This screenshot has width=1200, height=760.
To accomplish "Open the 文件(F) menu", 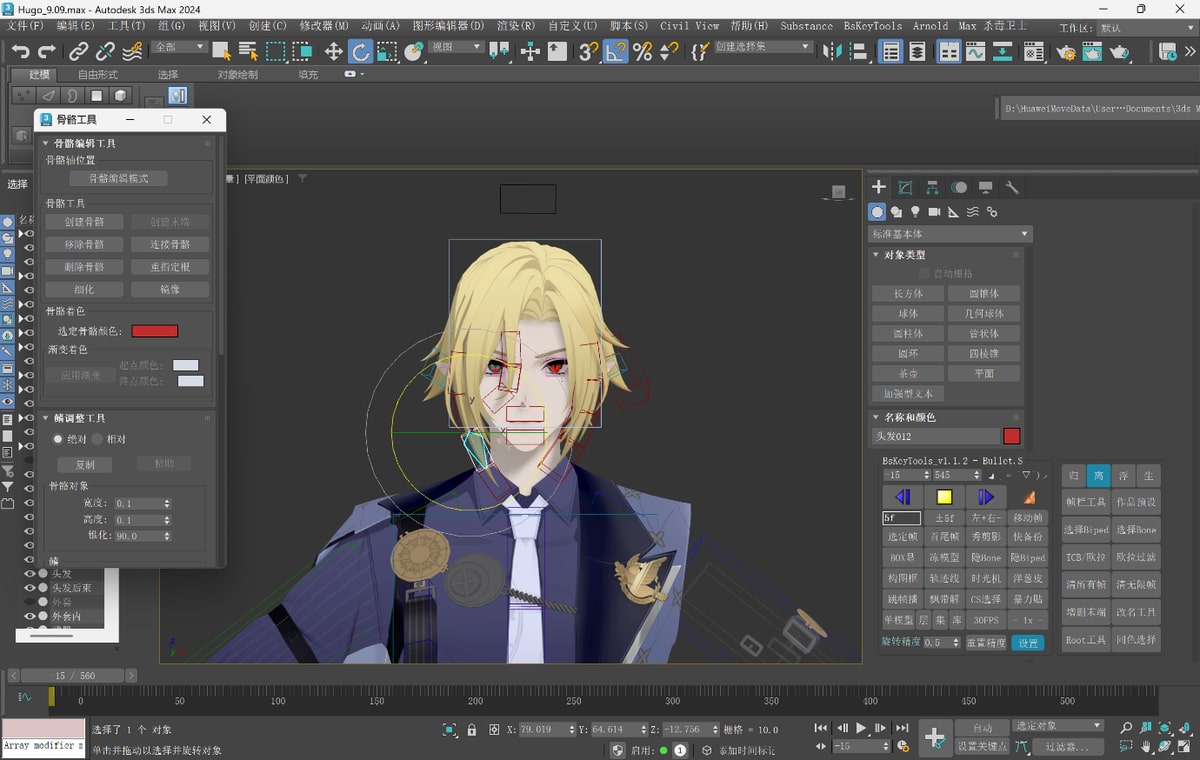I will 26,25.
